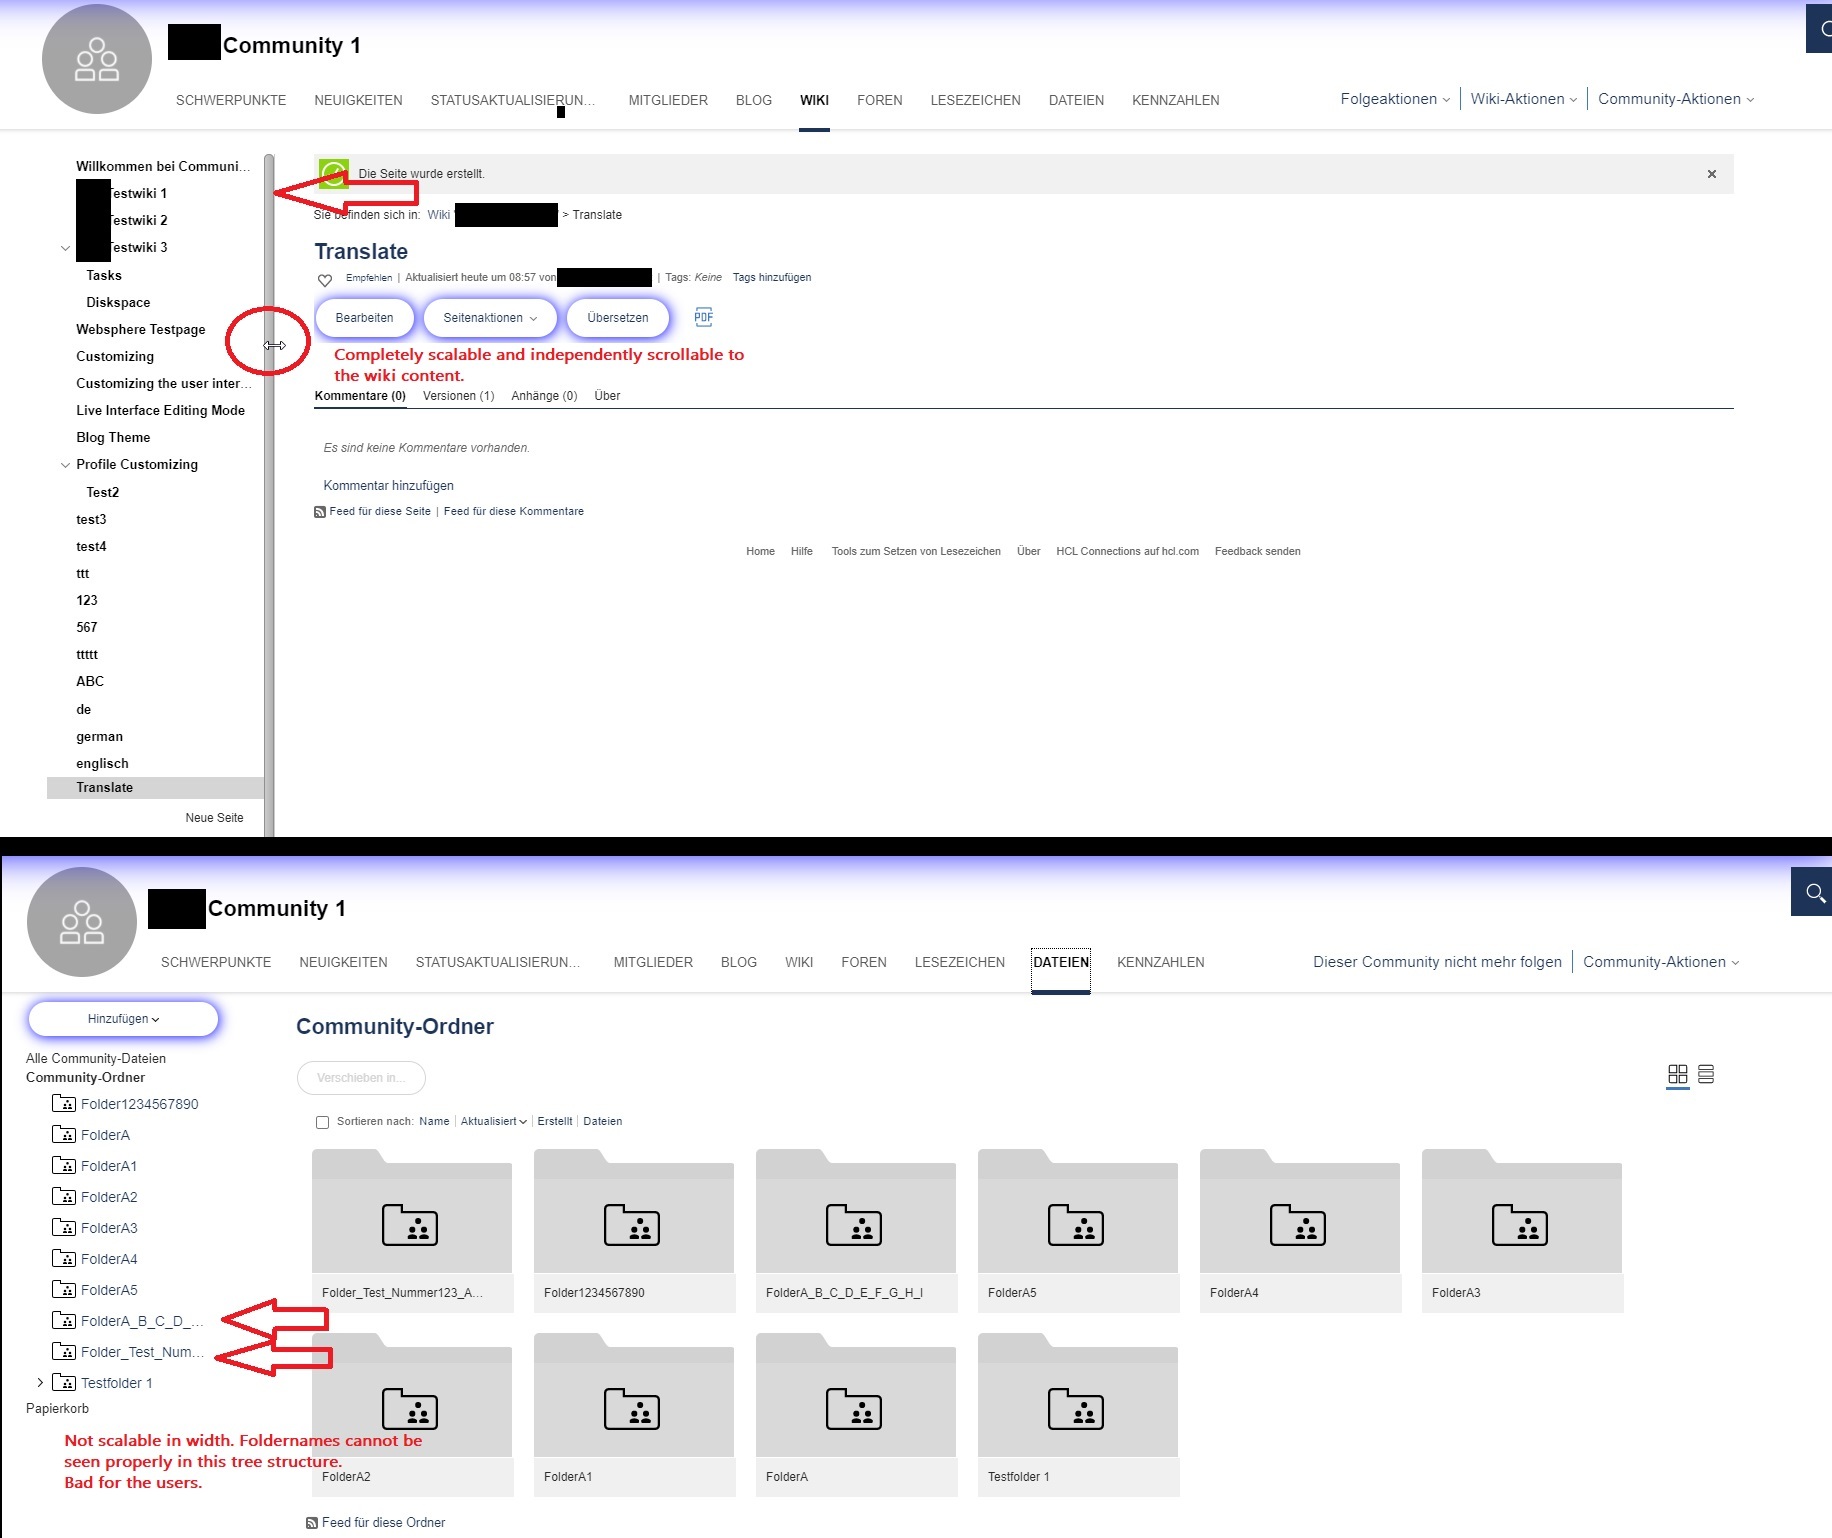Viewport: 1832px width, 1538px height.
Task: Open Wiki-Aktionen menu
Action: [1522, 99]
